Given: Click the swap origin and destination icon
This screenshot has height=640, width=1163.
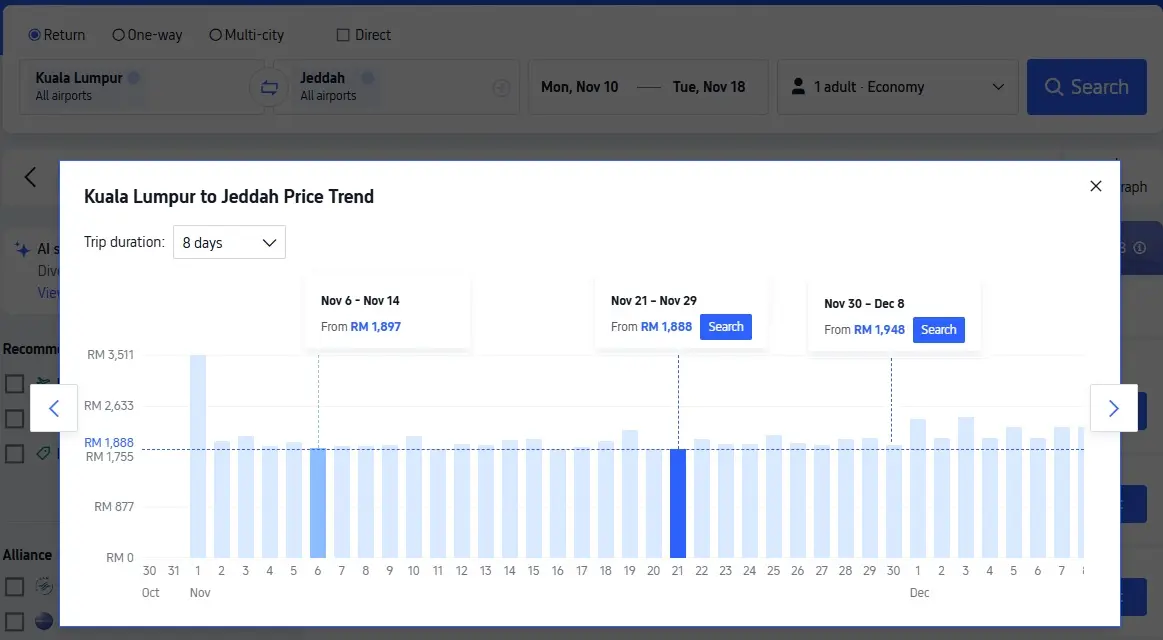Looking at the screenshot, I should pos(269,87).
